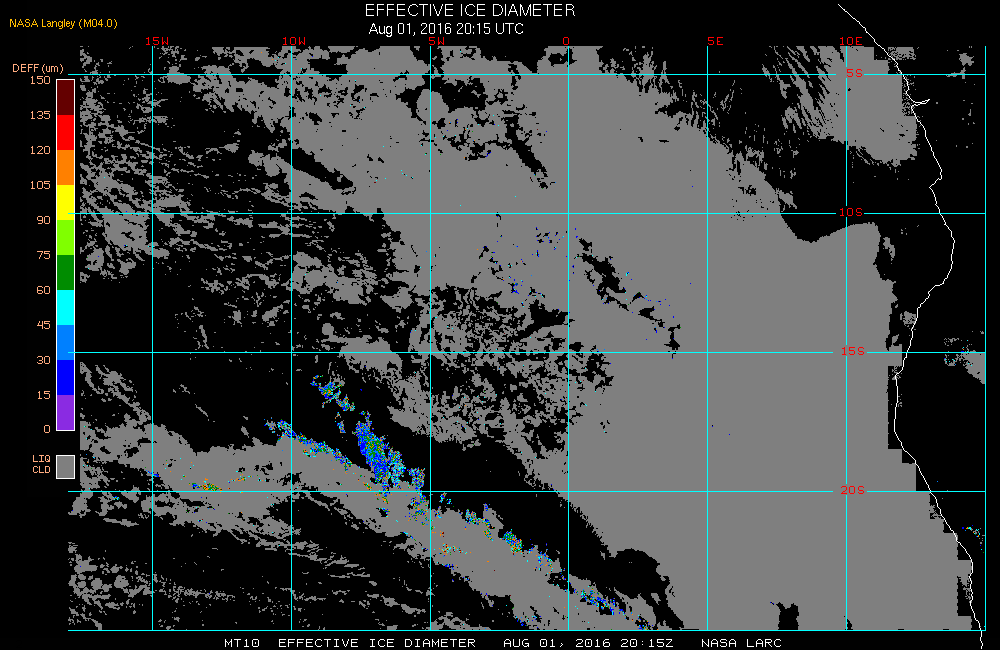1000x650 pixels.
Task: Click the 30 value on the color scale
Action: [x=43, y=360]
